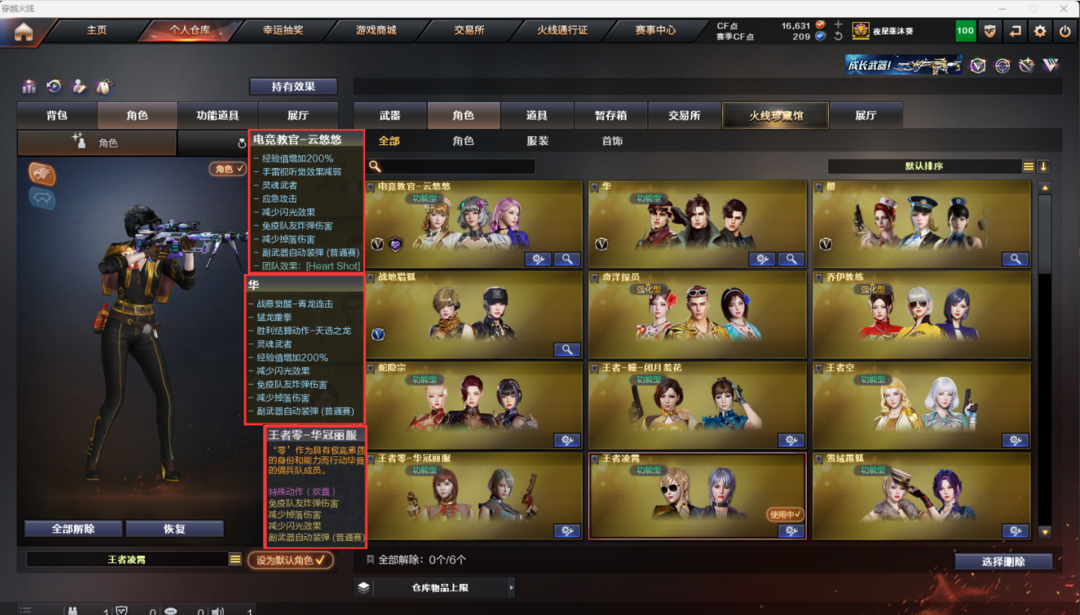
Task: Toggle 设为默认角色 checkbox button
Action: [x=290, y=560]
